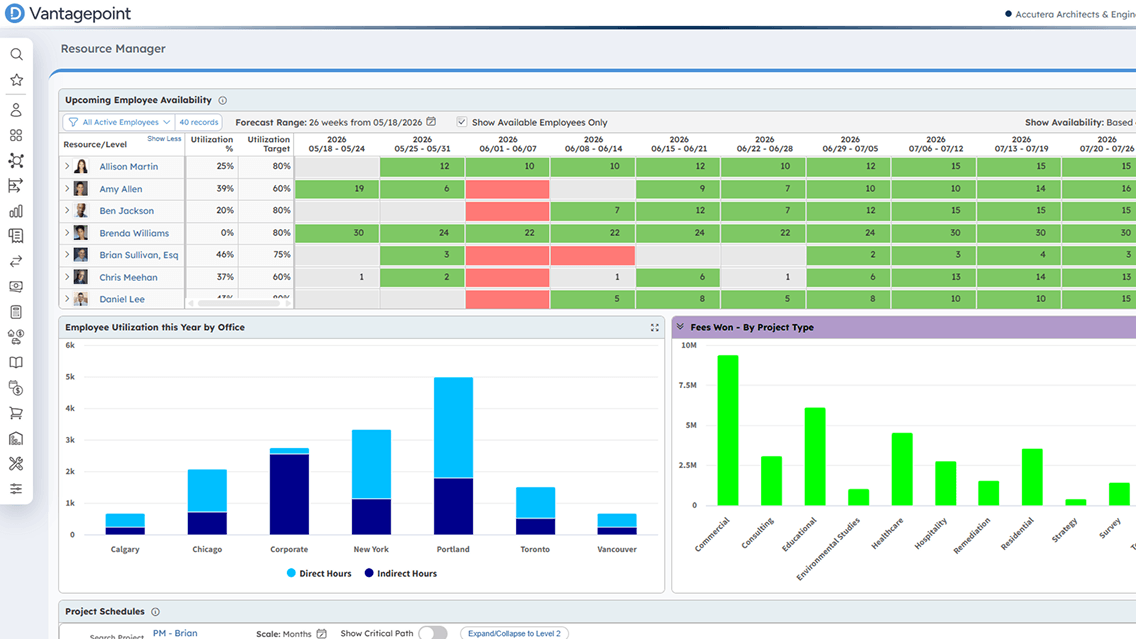Click the crossed tools sidebar icon
Viewport: 1136px width, 639px height.
(x=16, y=464)
